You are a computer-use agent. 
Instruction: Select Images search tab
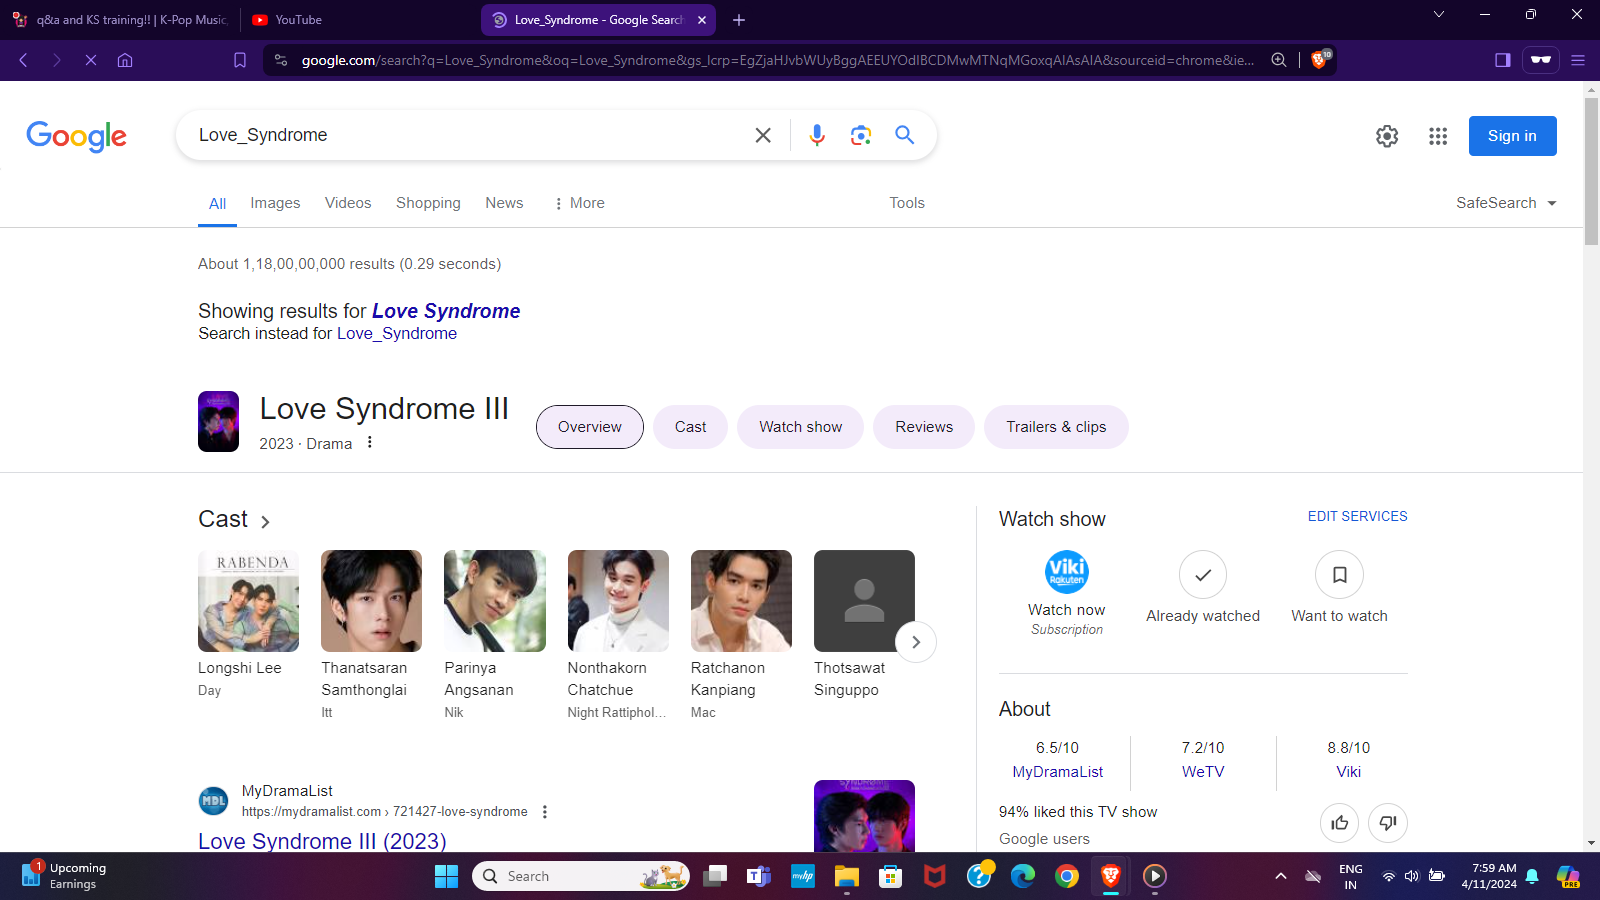(275, 203)
